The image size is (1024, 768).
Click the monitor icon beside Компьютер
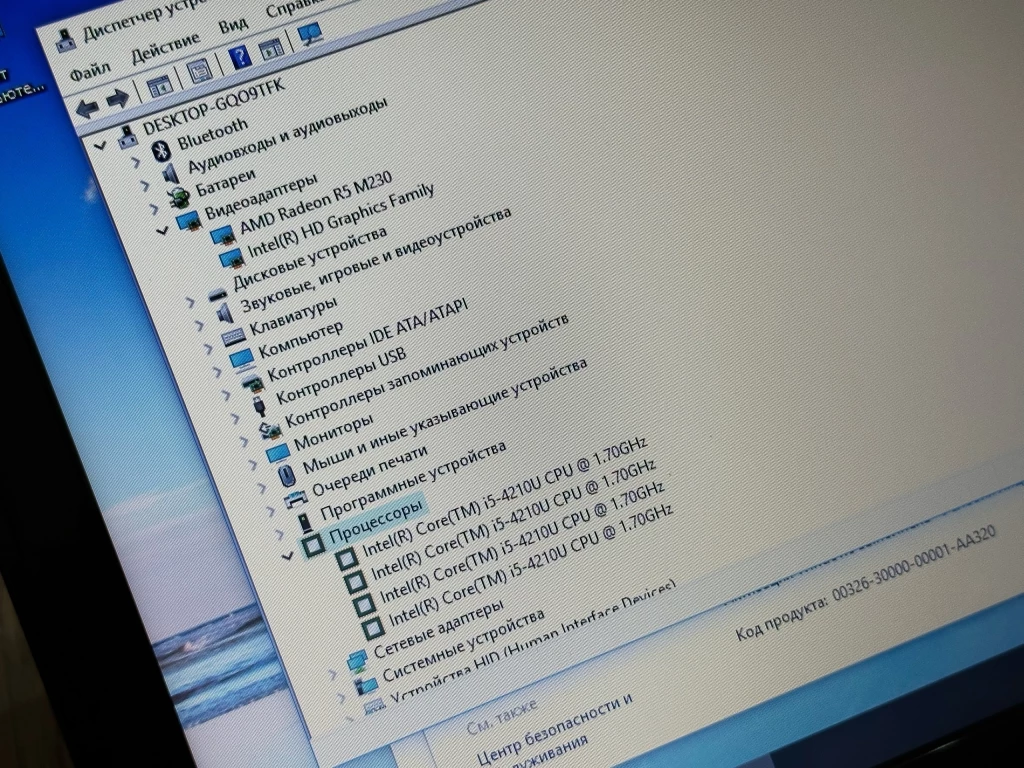coord(240,359)
